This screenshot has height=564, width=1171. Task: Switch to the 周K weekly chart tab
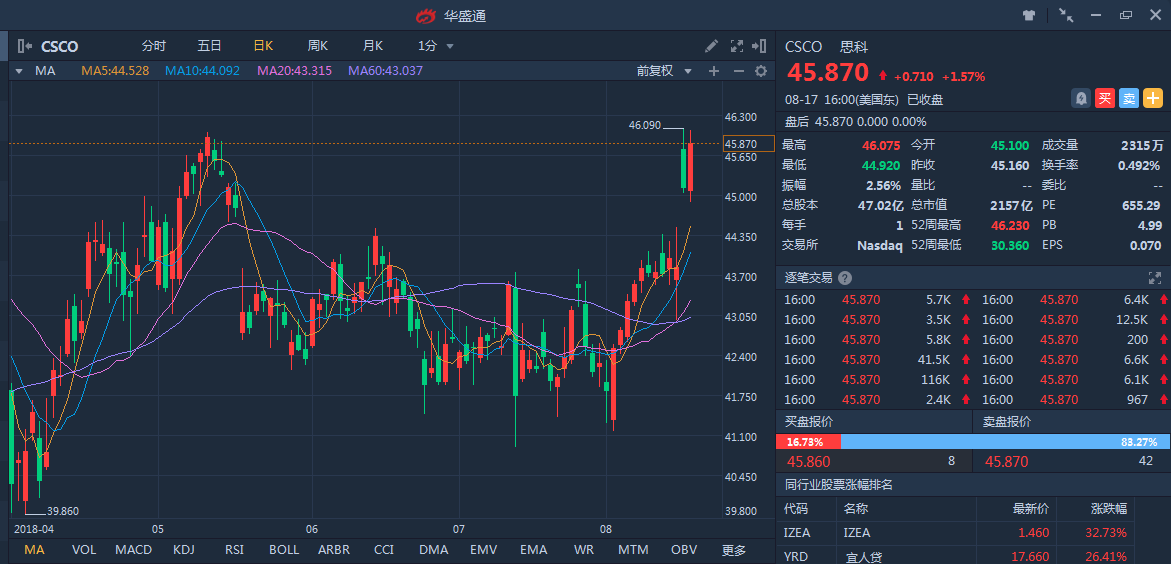tap(318, 46)
